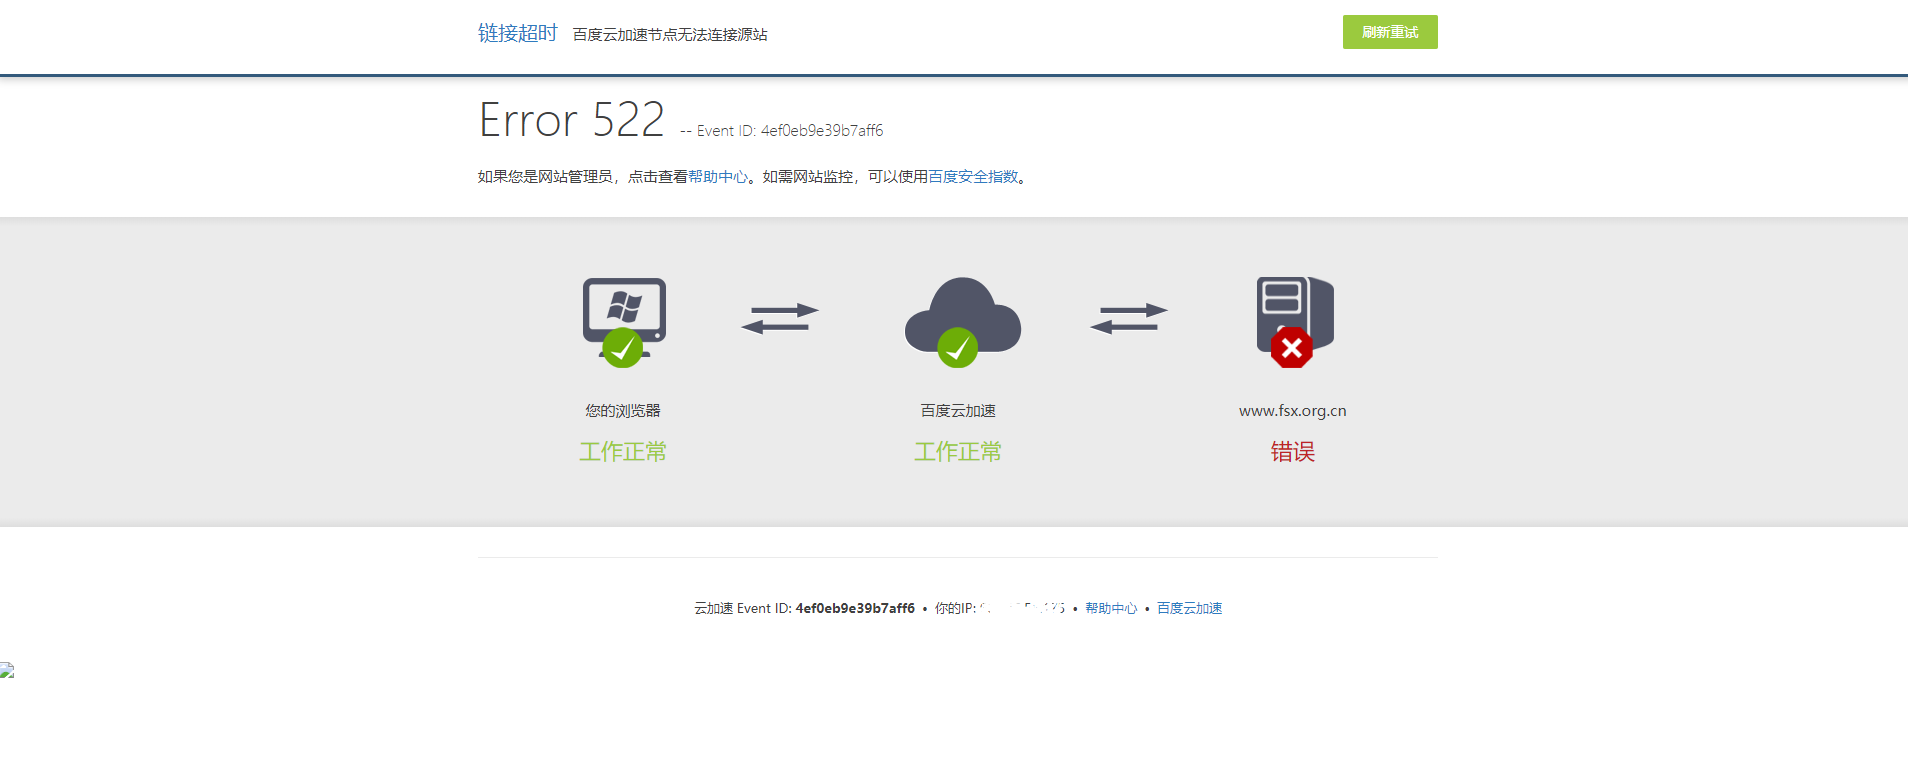Click the browser monitor icon
Screen dimensions: 1908x757
click(624, 322)
